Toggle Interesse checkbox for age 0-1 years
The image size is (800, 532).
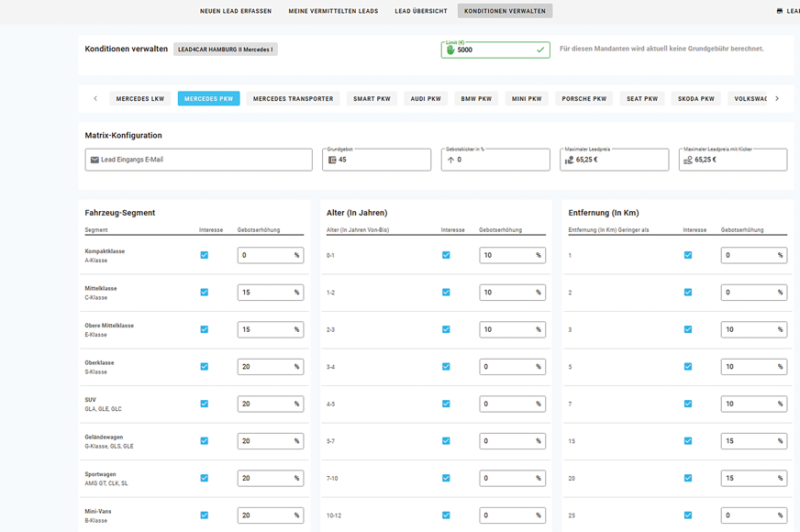click(x=446, y=255)
